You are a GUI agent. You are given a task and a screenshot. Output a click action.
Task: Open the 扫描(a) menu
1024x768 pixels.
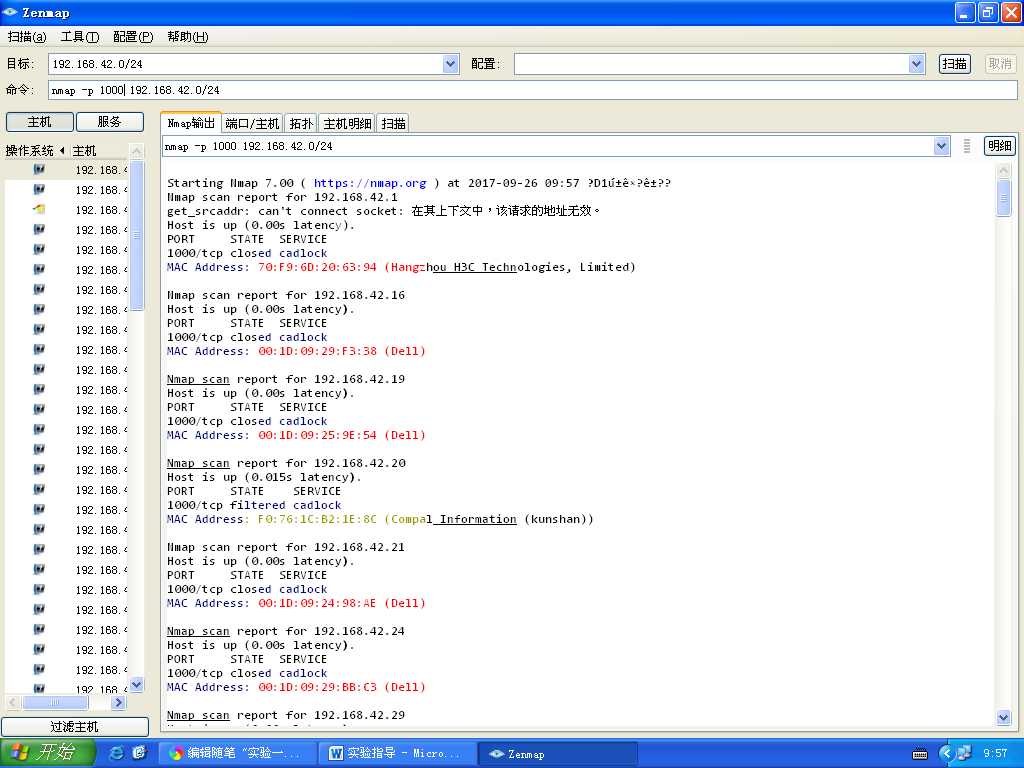27,37
